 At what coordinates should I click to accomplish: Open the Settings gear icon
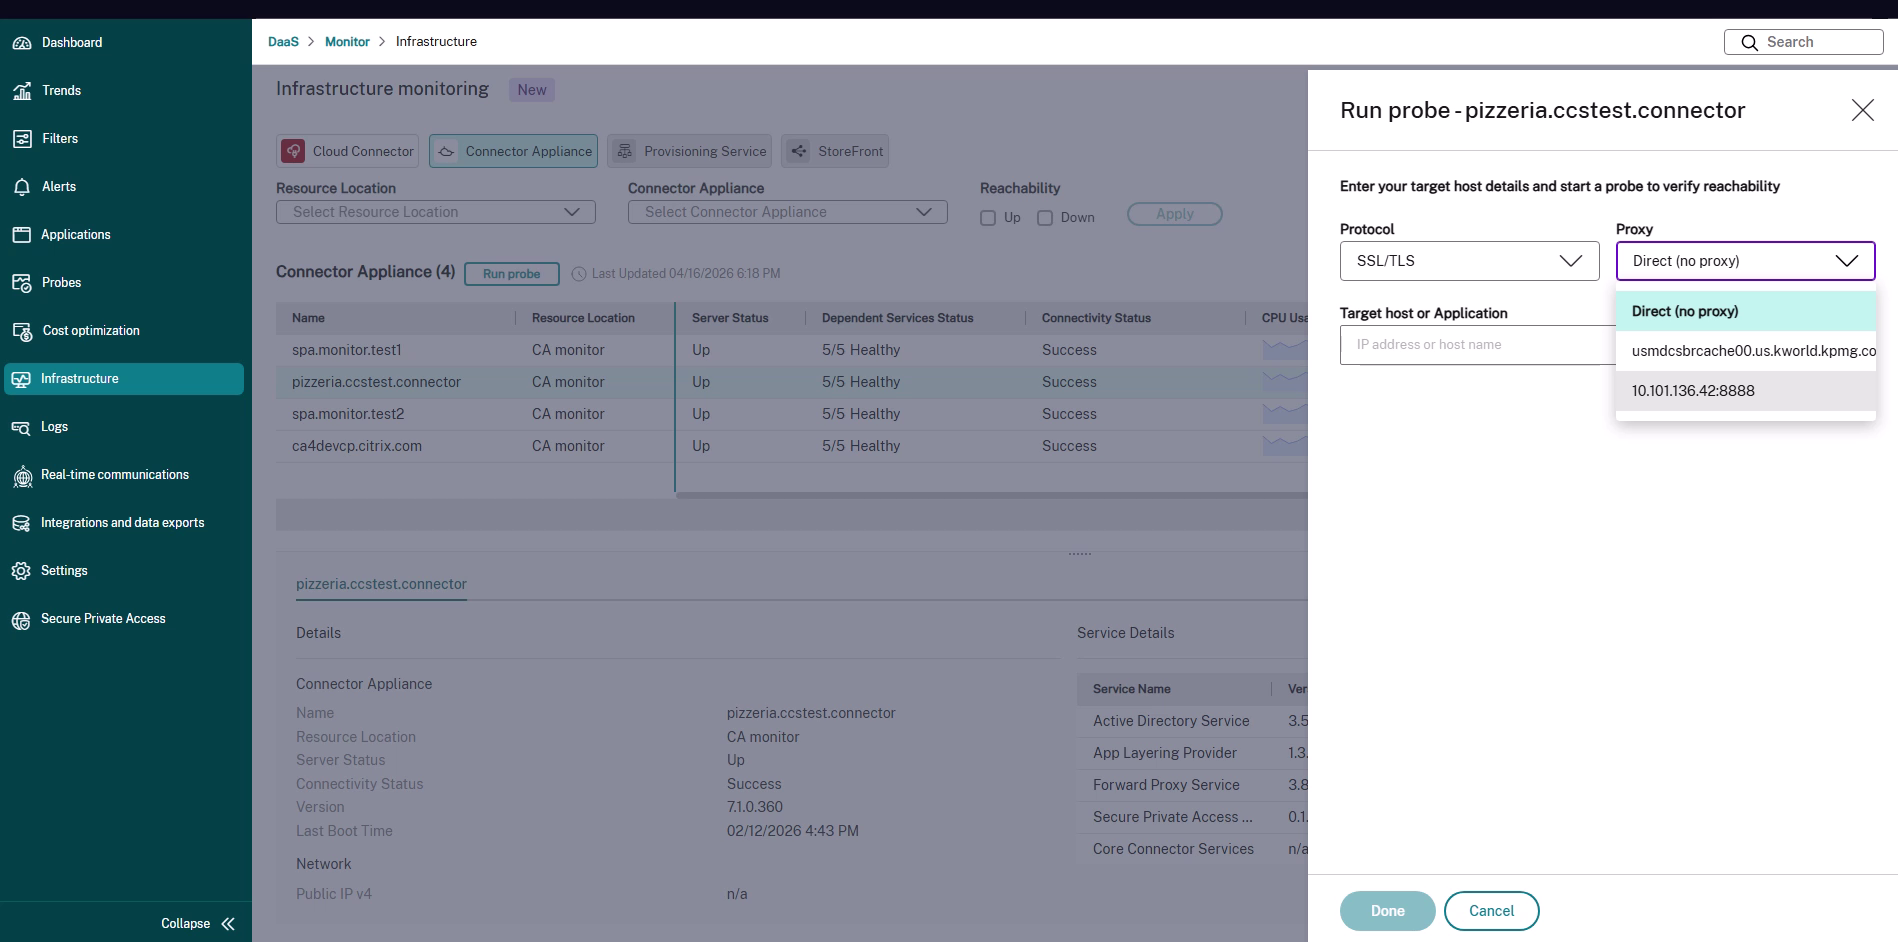[x=21, y=571]
